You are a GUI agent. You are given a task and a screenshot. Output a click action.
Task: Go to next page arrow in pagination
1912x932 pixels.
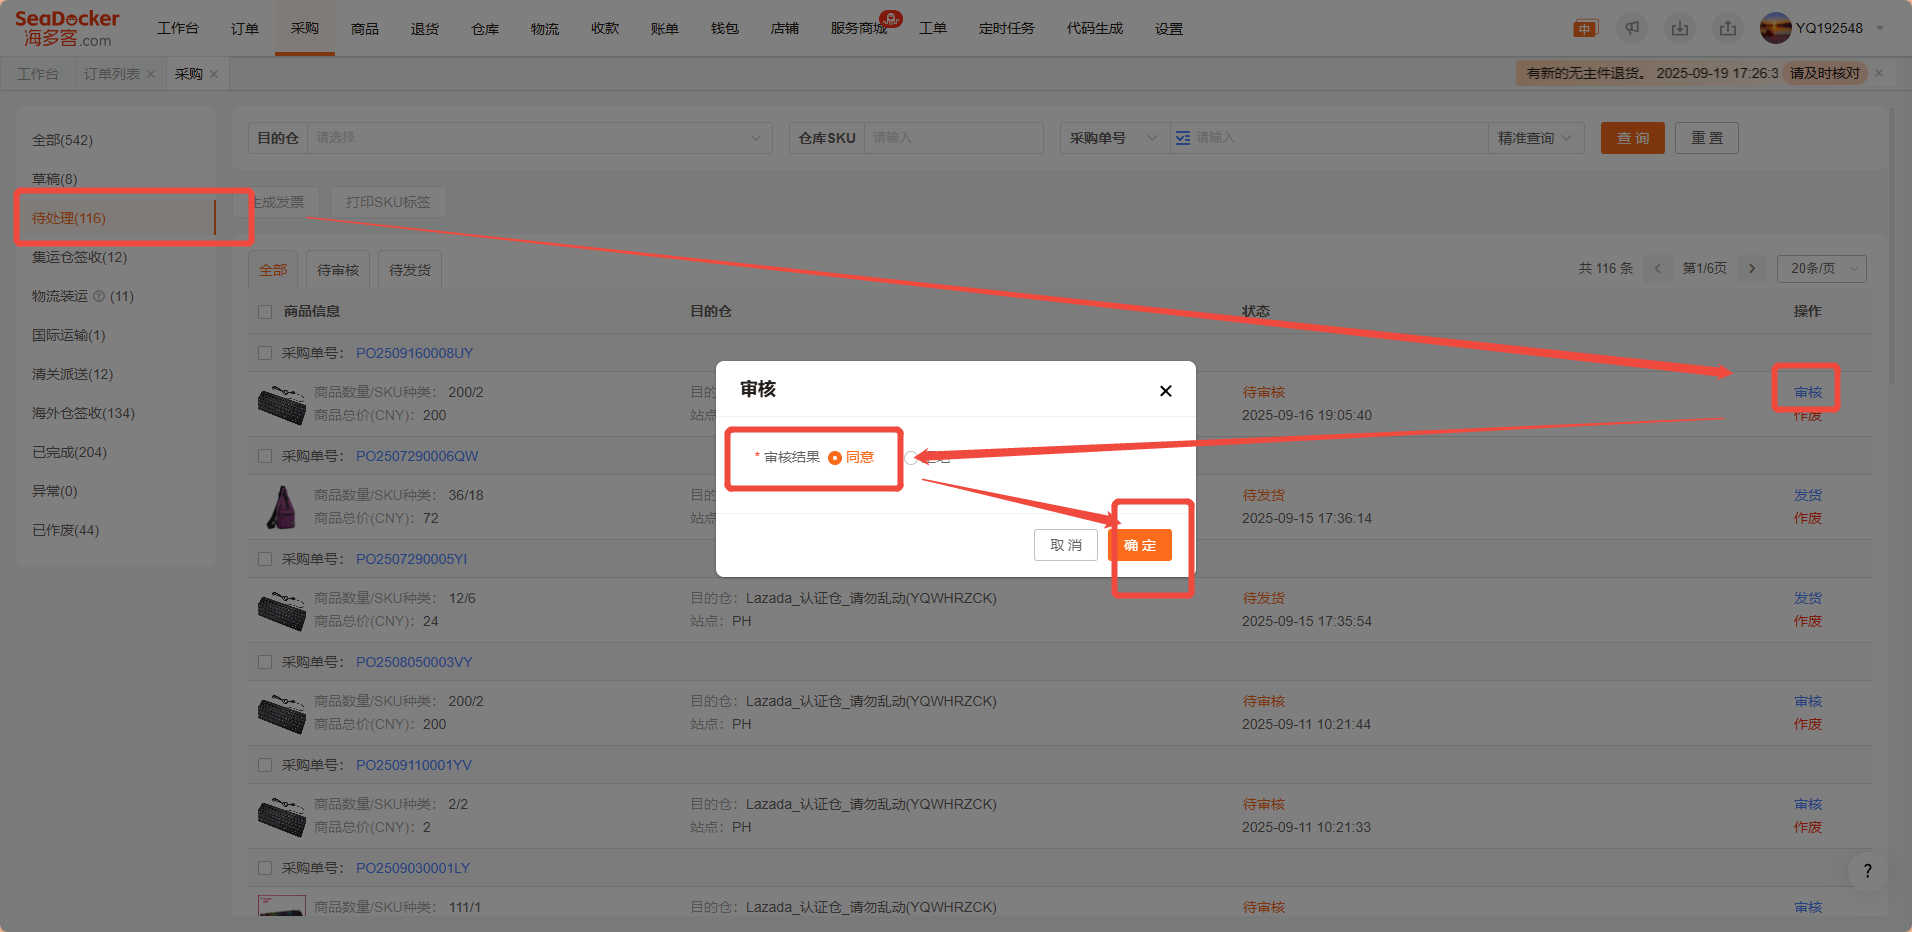(1752, 269)
